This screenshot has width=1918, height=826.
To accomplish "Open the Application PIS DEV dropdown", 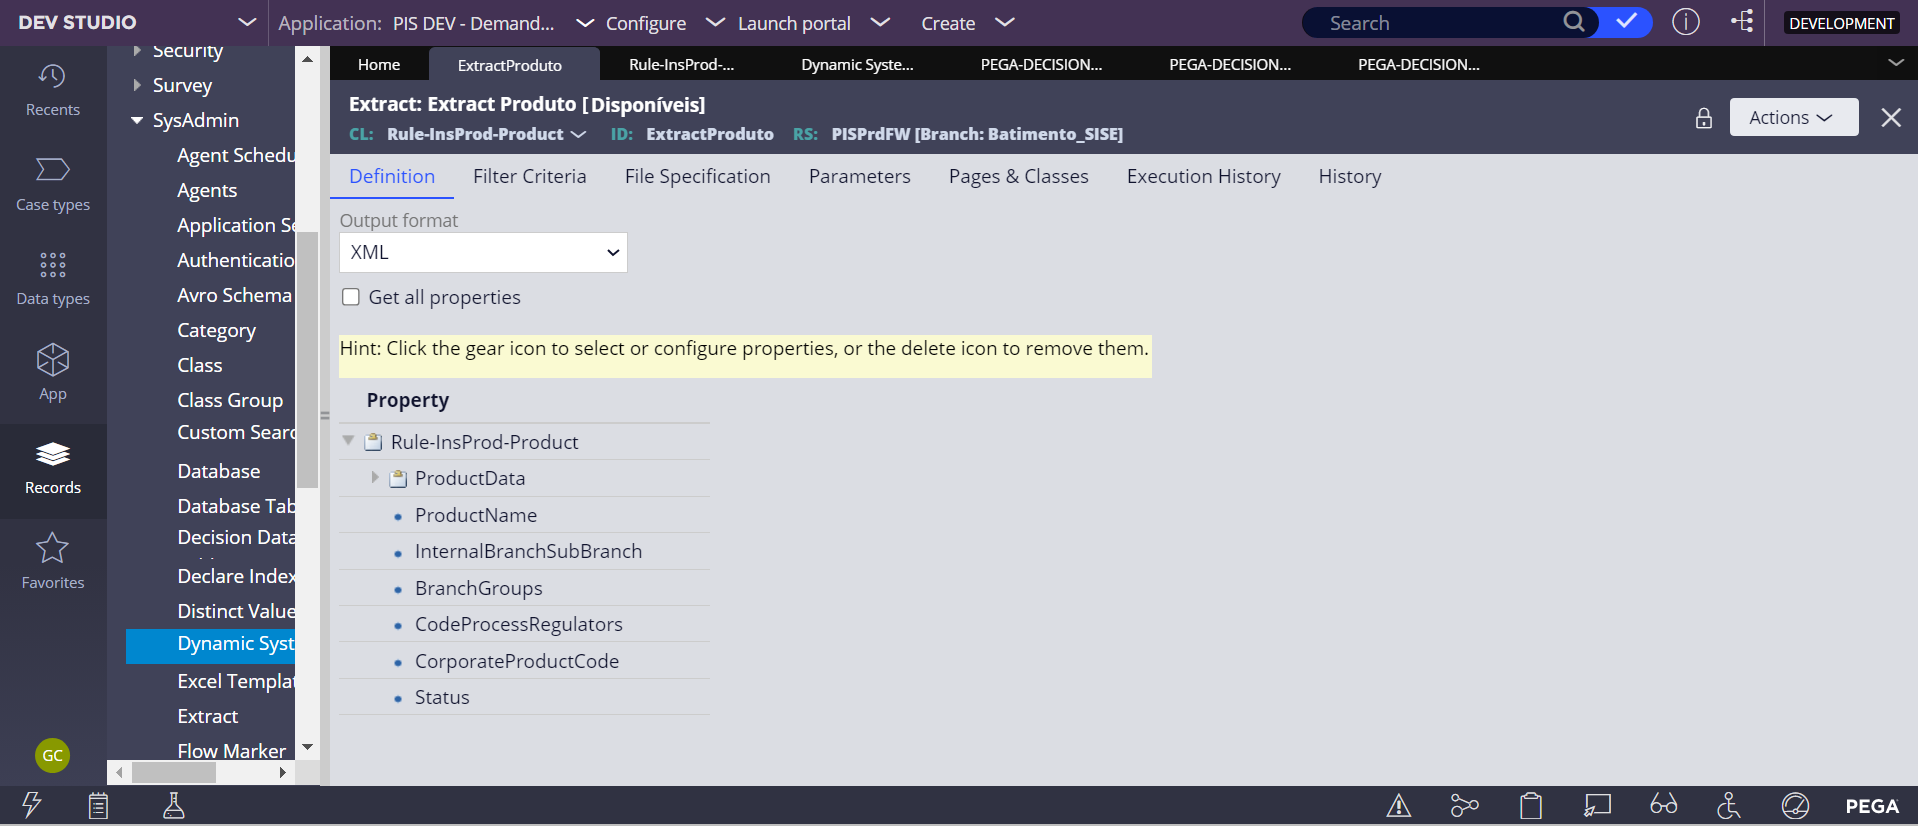I will click(585, 23).
